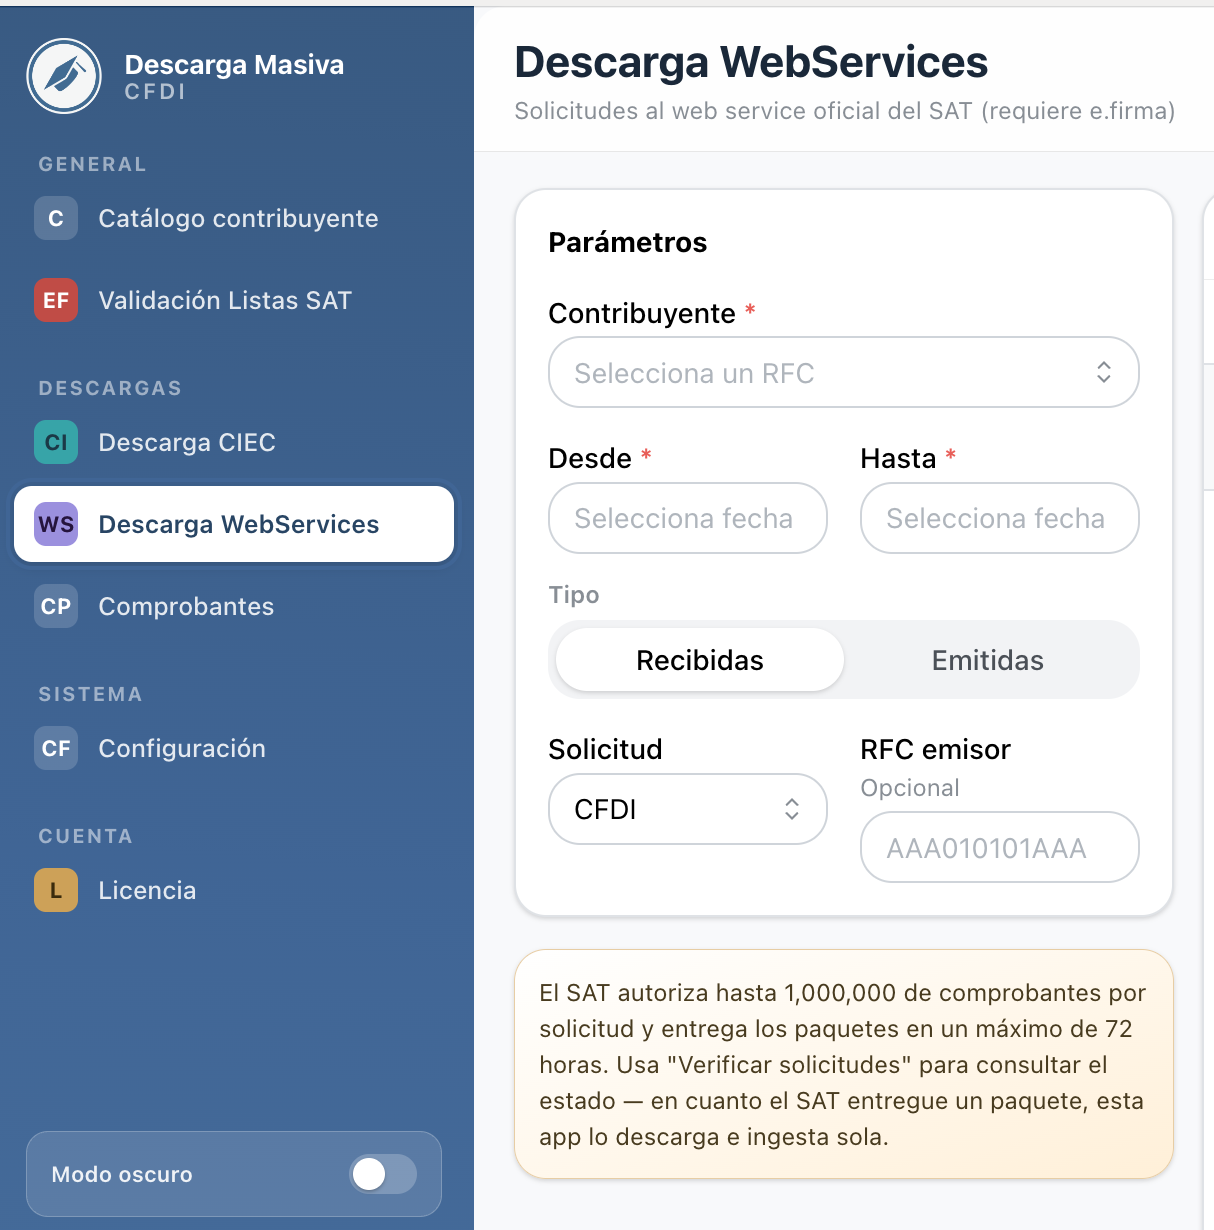Image resolution: width=1214 pixels, height=1230 pixels.
Task: Click the CF configuration badge icon
Action: [x=56, y=748]
